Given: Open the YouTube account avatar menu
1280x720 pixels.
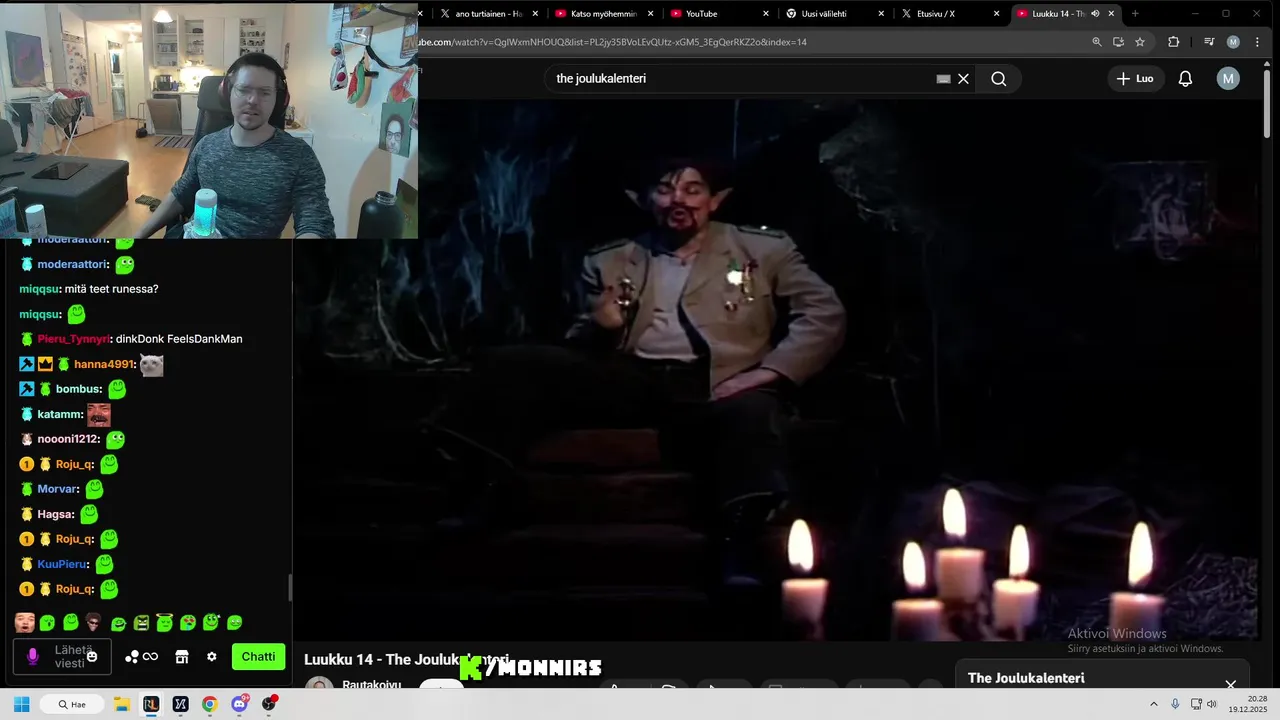Looking at the screenshot, I should (x=1228, y=79).
